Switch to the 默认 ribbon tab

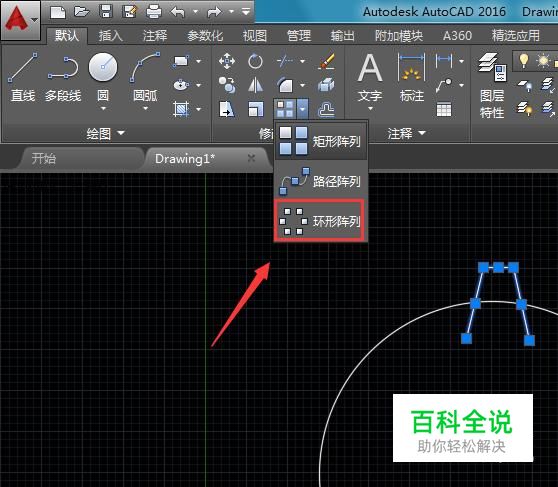coord(67,36)
